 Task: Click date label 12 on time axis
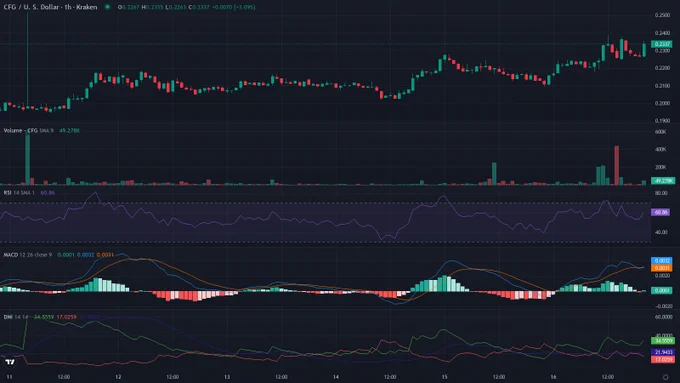click(118, 377)
